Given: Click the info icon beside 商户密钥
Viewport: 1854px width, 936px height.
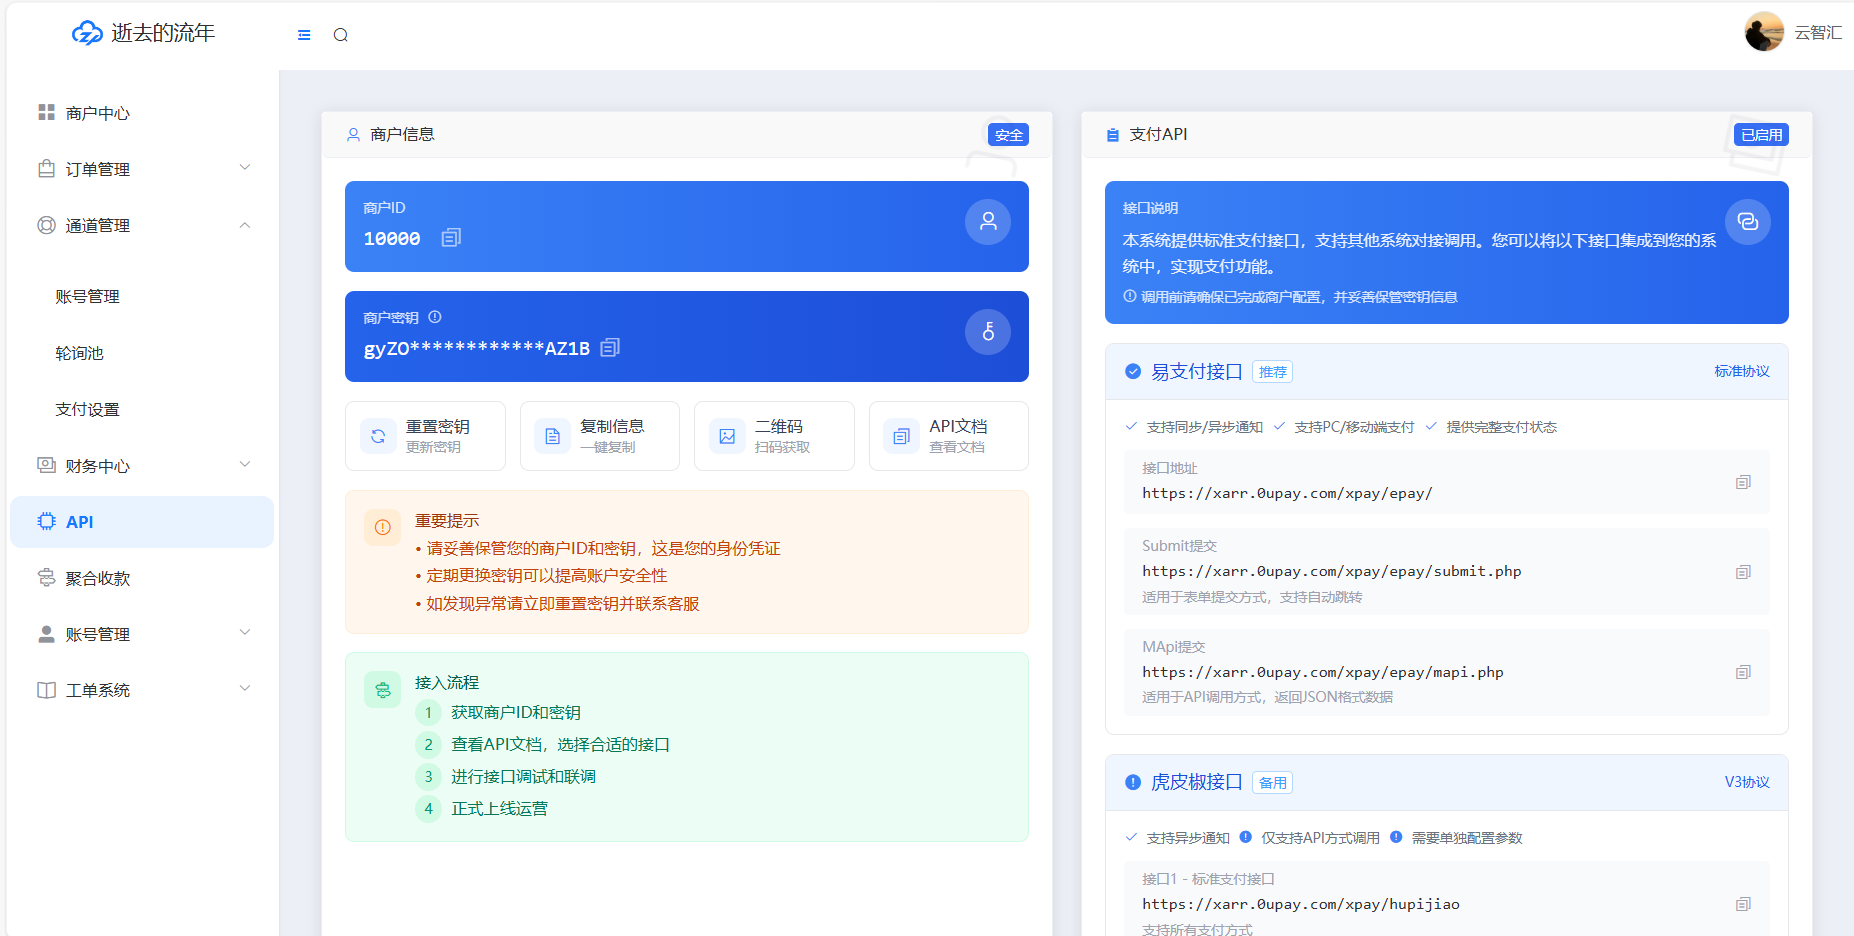Looking at the screenshot, I should click(x=435, y=317).
